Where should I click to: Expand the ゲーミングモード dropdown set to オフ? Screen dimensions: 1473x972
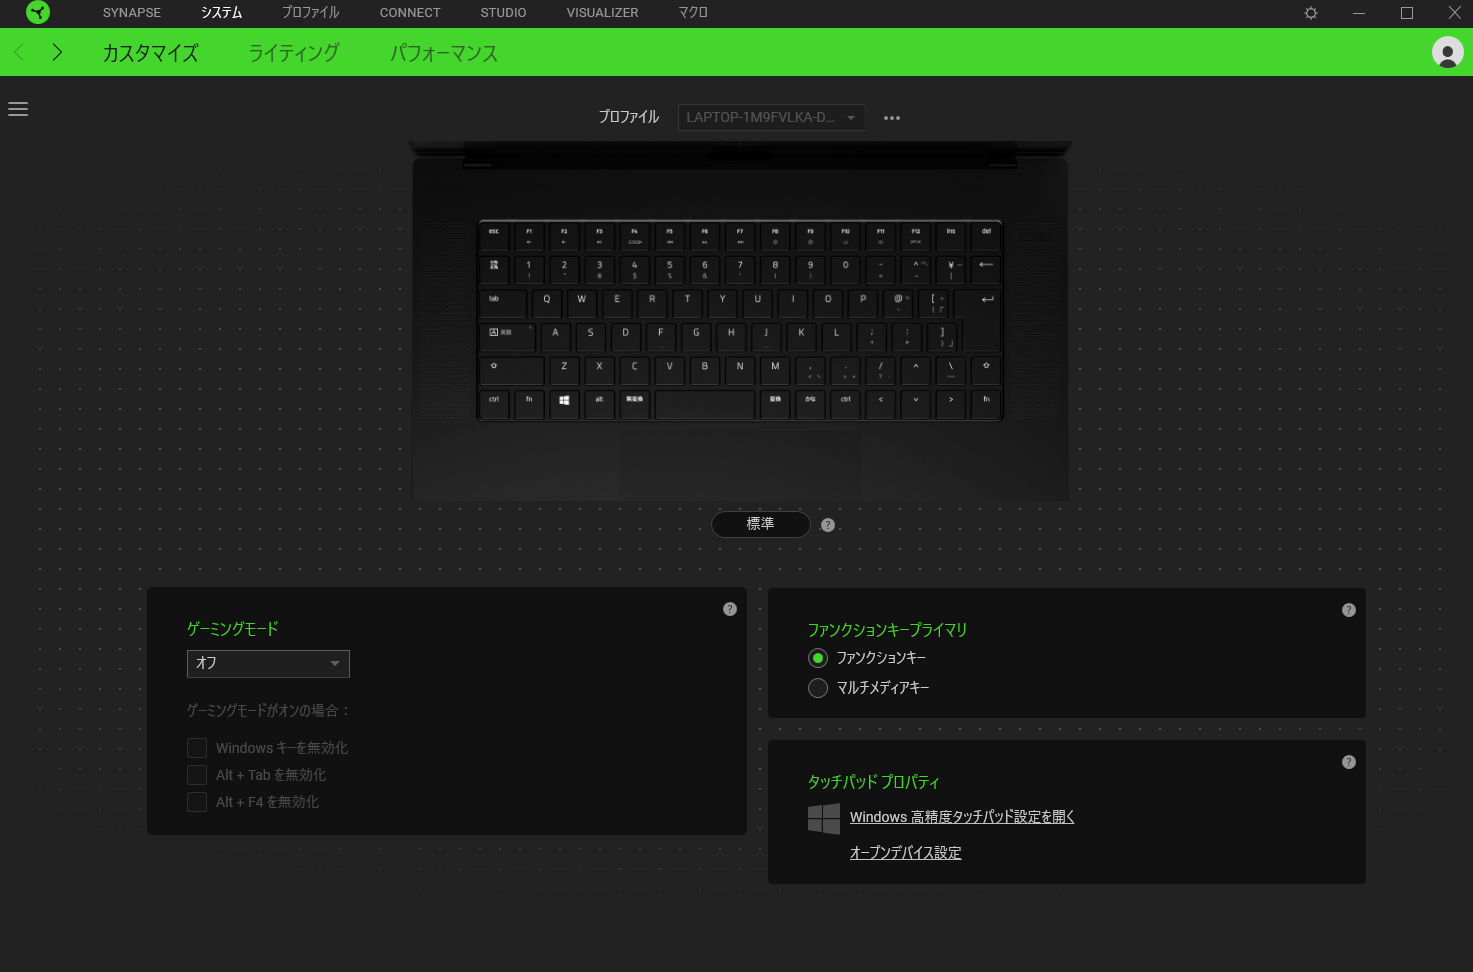coord(268,663)
